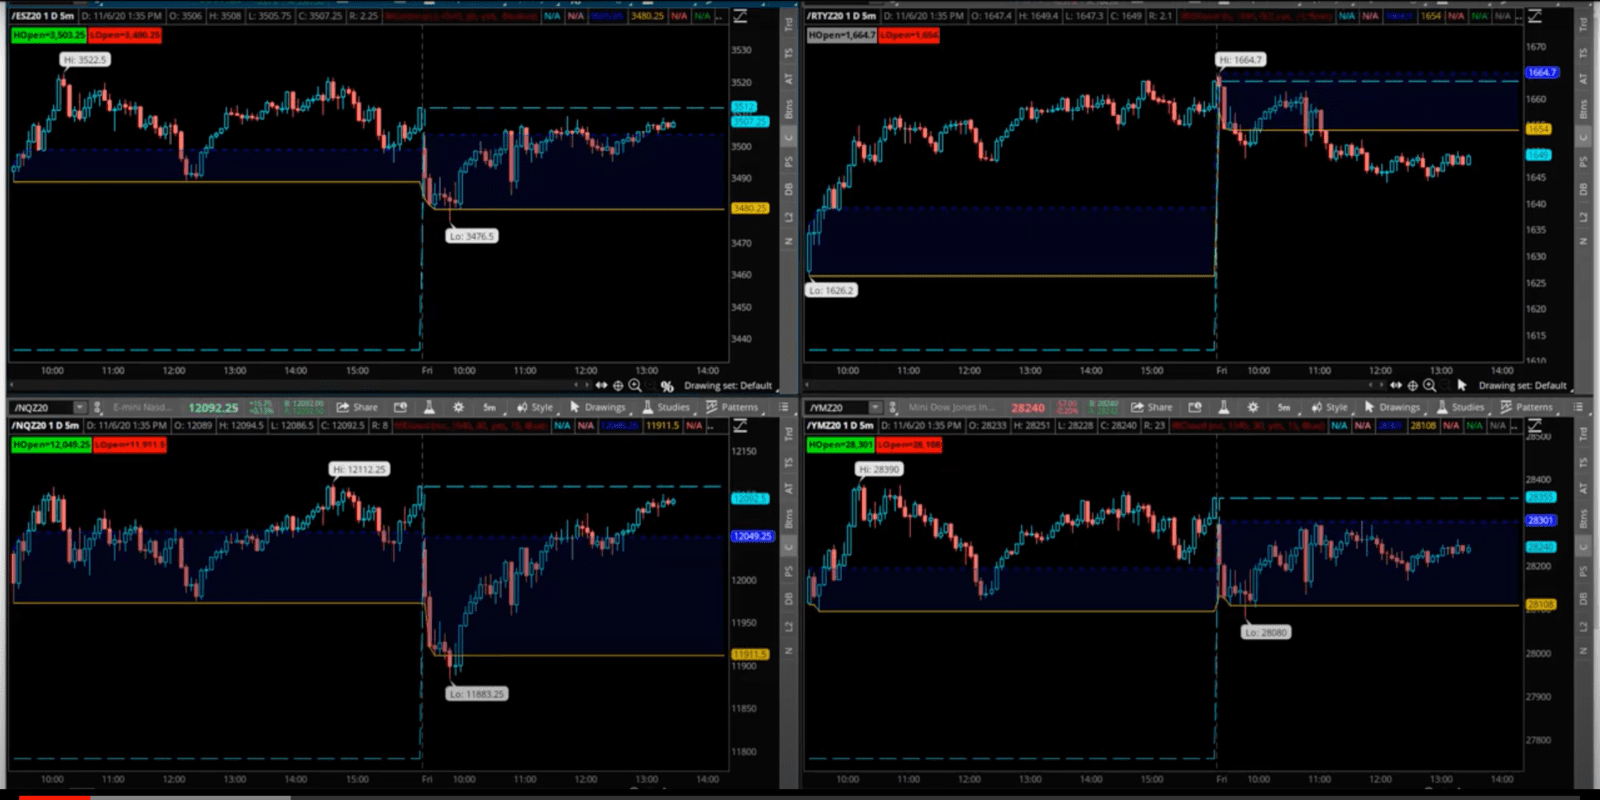Toggle the highlighted C side tab of /ESZ20 chart
The height and width of the screenshot is (800, 1600).
[788, 136]
